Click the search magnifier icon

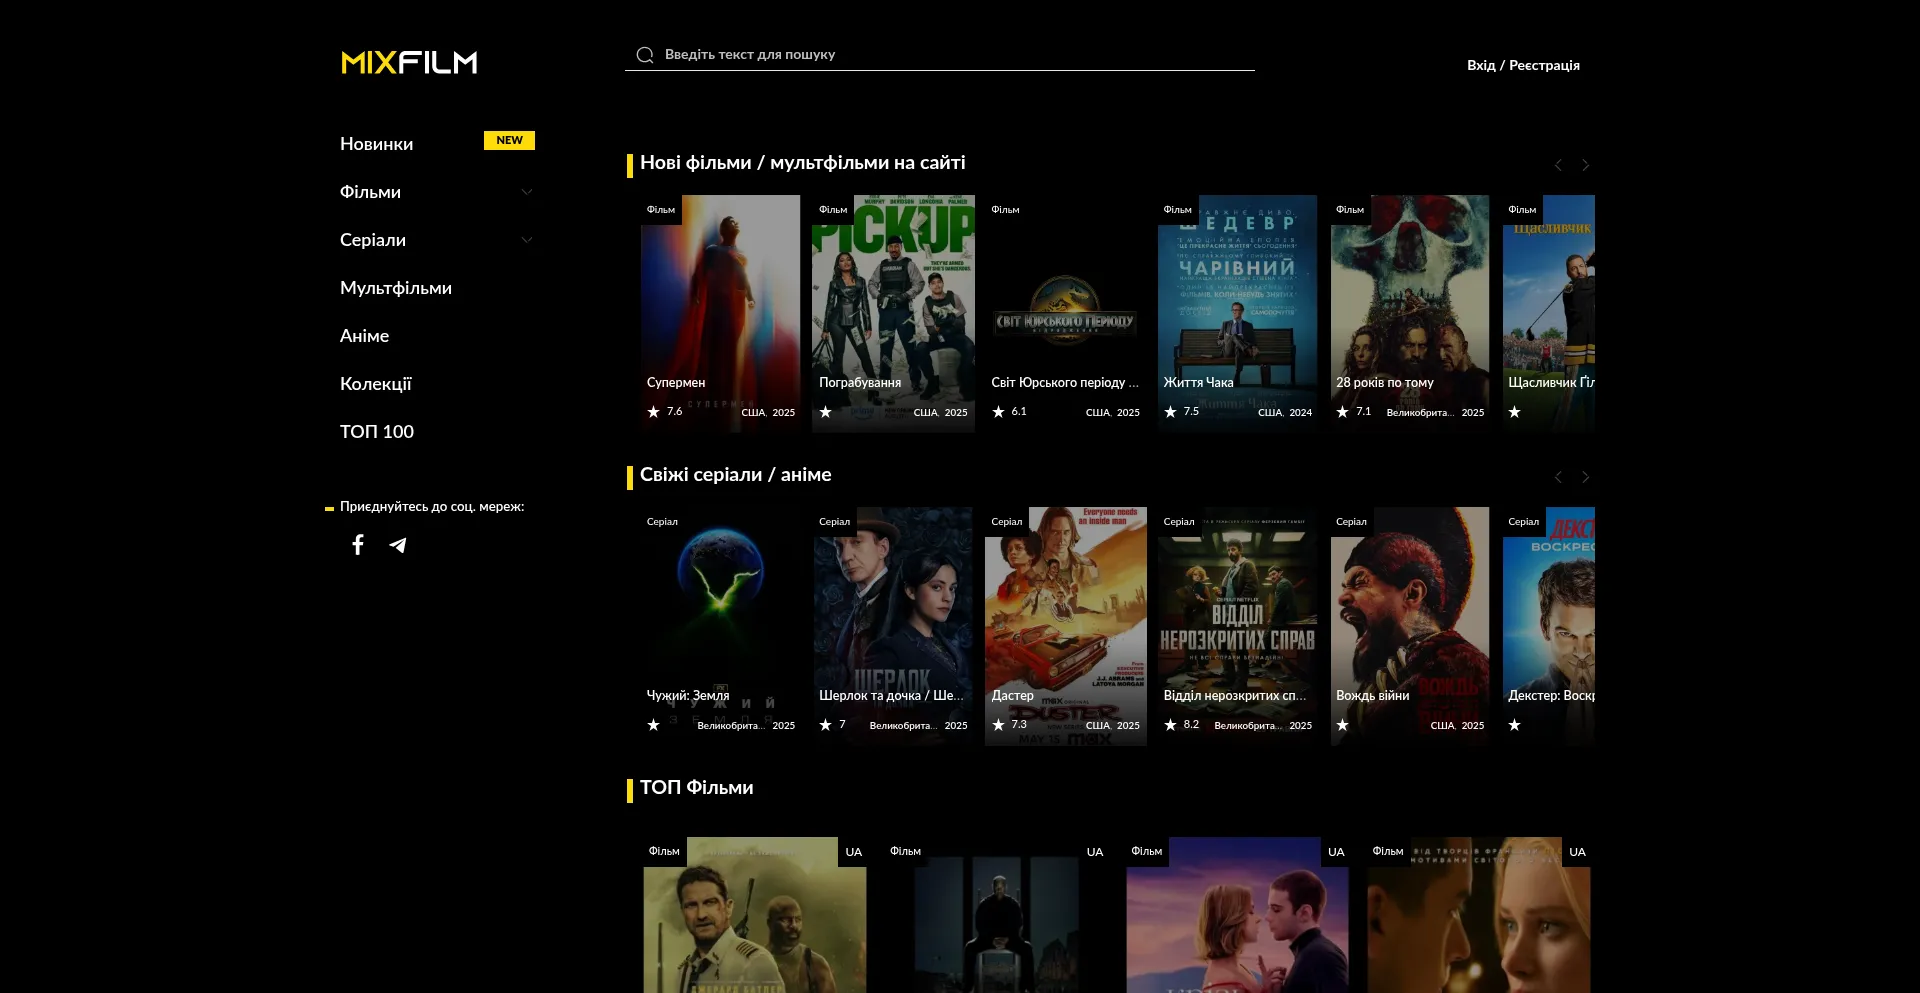[645, 54]
